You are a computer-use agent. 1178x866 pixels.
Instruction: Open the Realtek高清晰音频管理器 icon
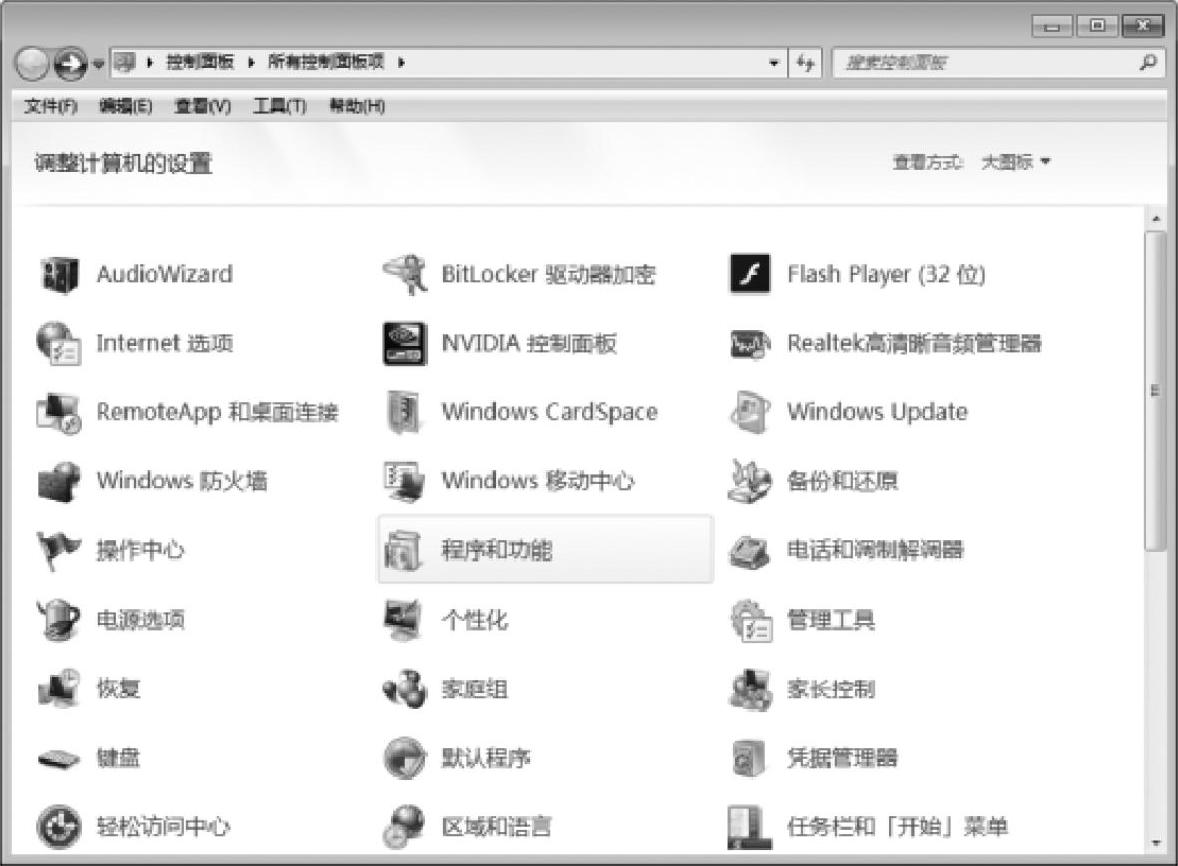pyautogui.click(x=750, y=345)
